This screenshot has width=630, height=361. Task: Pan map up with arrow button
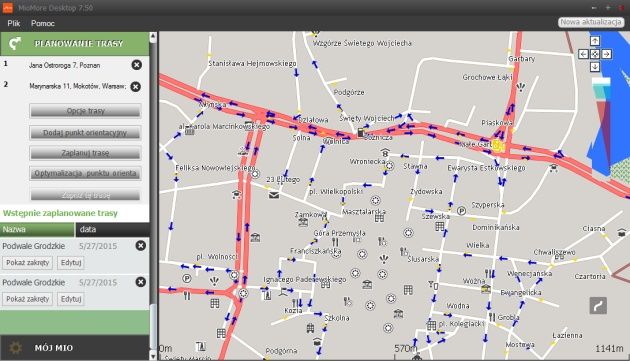[595, 41]
